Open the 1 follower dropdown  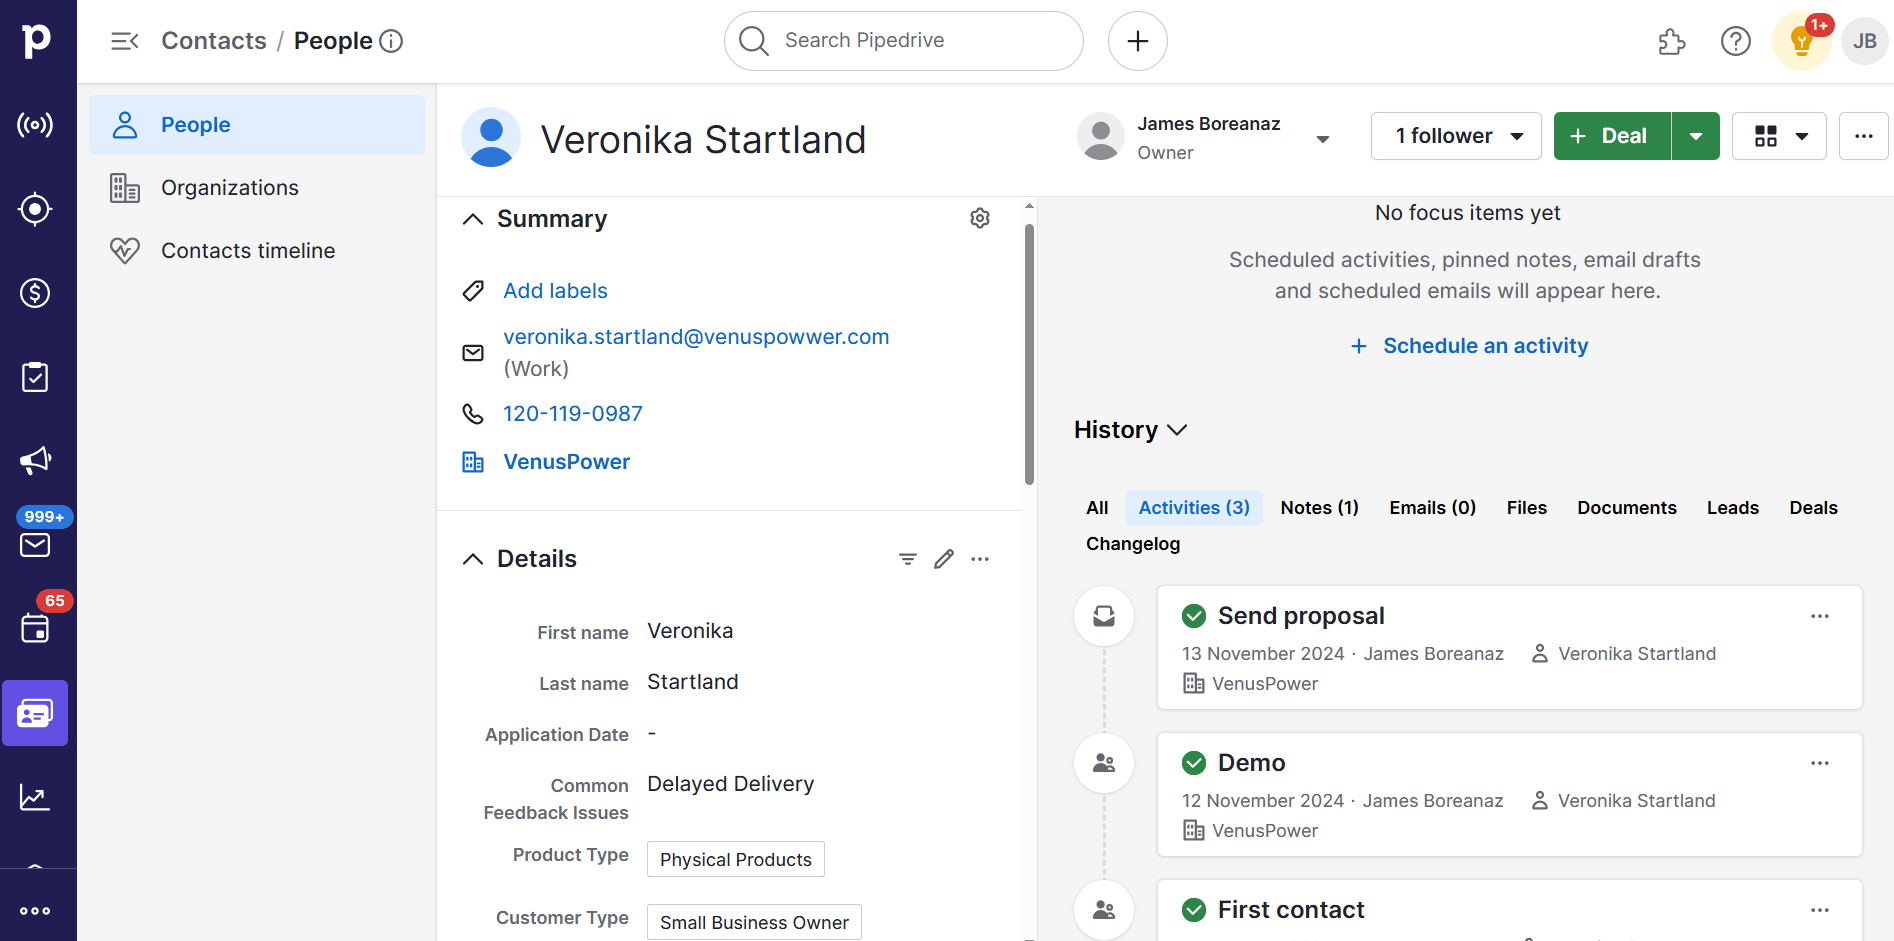click(1455, 135)
